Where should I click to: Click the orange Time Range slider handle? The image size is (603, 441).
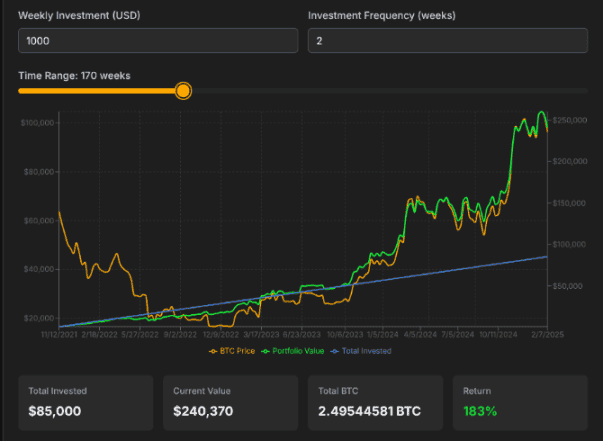click(183, 91)
